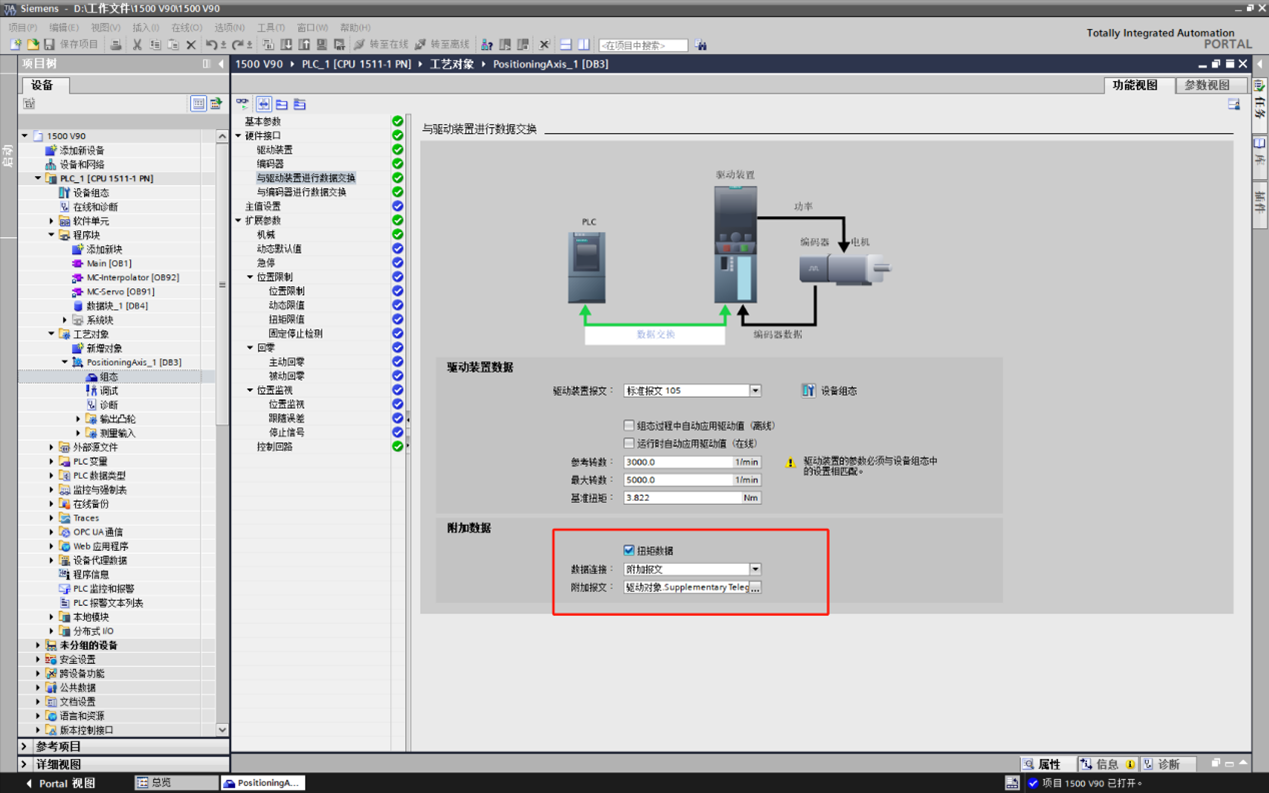
Task: Collapse the PLC_1 [CPU 1511-1 PN] node
Action: coord(38,179)
